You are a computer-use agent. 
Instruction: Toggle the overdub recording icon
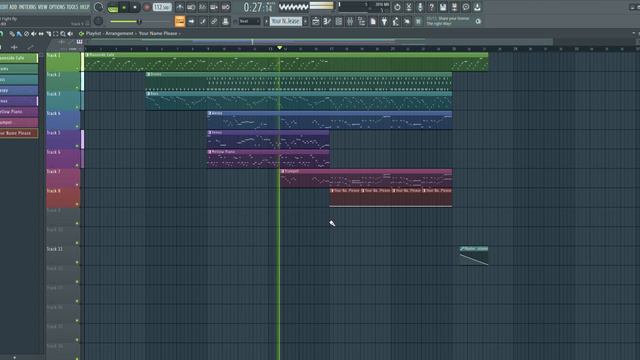click(x=214, y=7)
